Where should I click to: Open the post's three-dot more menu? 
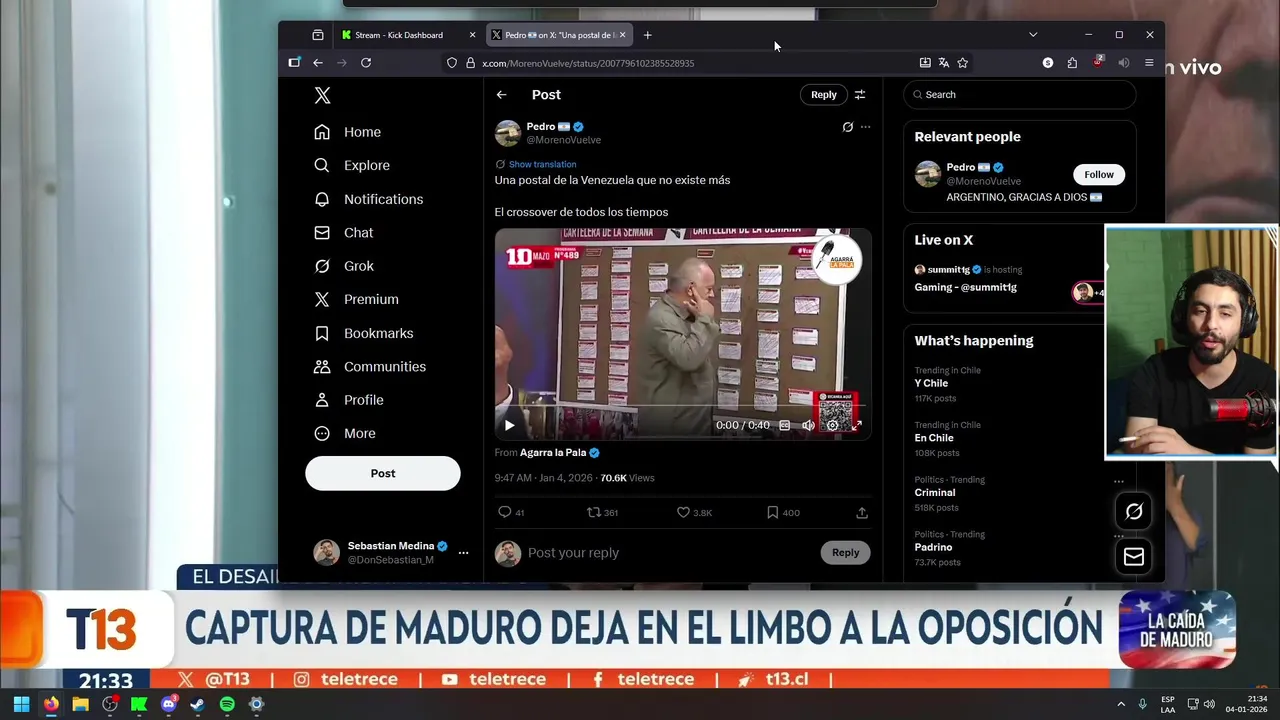pos(866,127)
